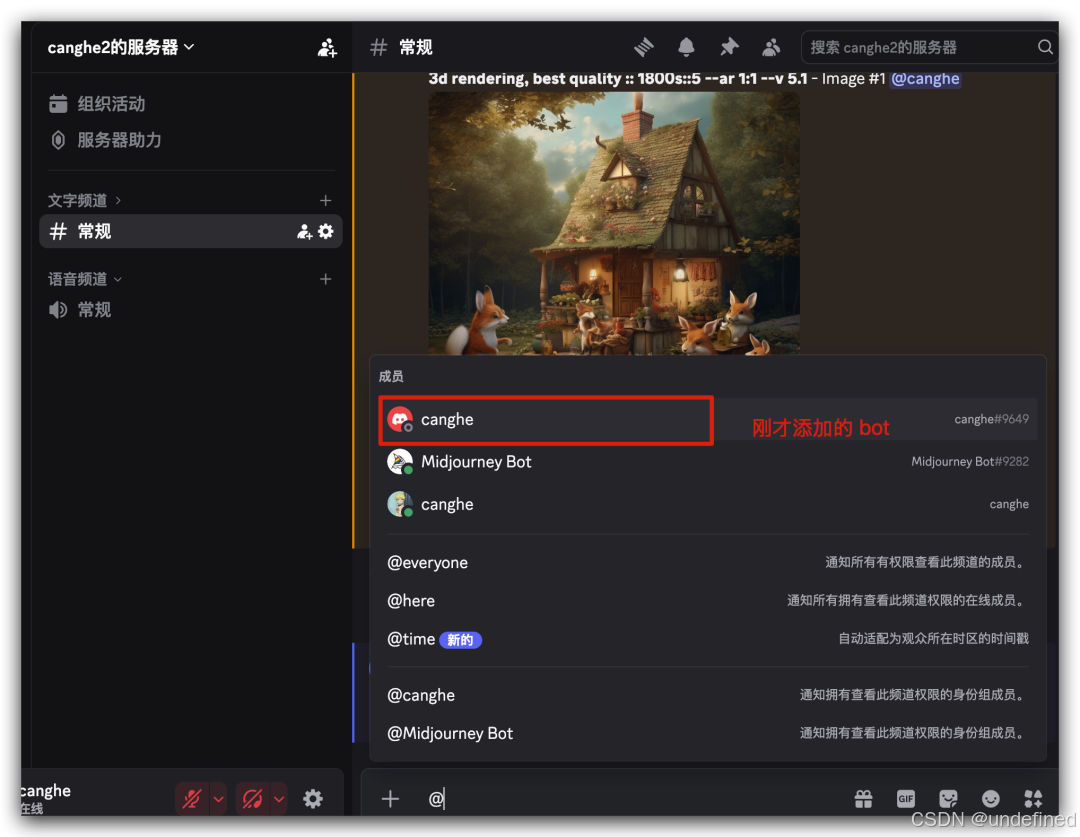Screen dimensions: 1080x837
Task: Open the gift Nitro icon
Action: (863, 798)
